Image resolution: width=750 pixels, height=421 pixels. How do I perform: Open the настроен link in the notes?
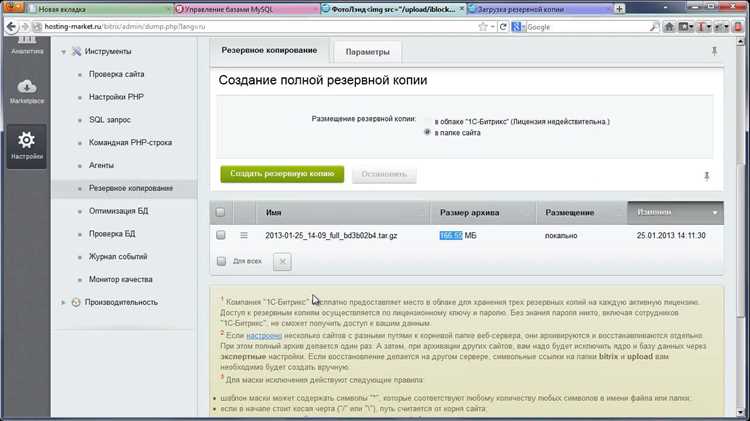point(264,335)
